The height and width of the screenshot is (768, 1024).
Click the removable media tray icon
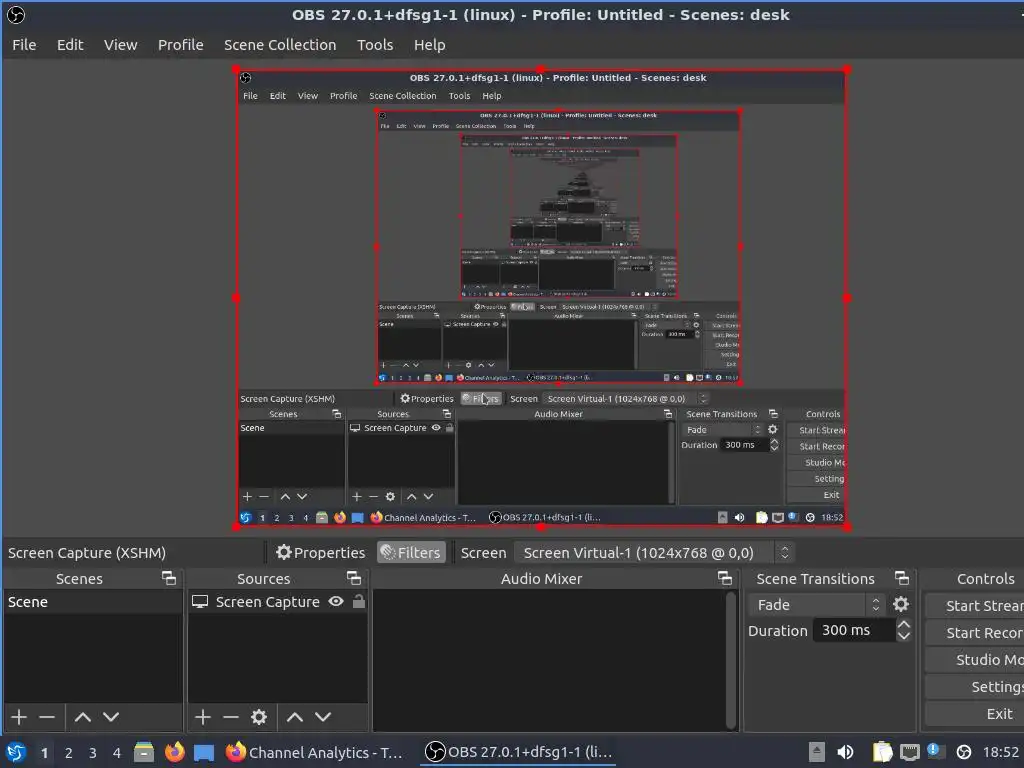(x=816, y=752)
